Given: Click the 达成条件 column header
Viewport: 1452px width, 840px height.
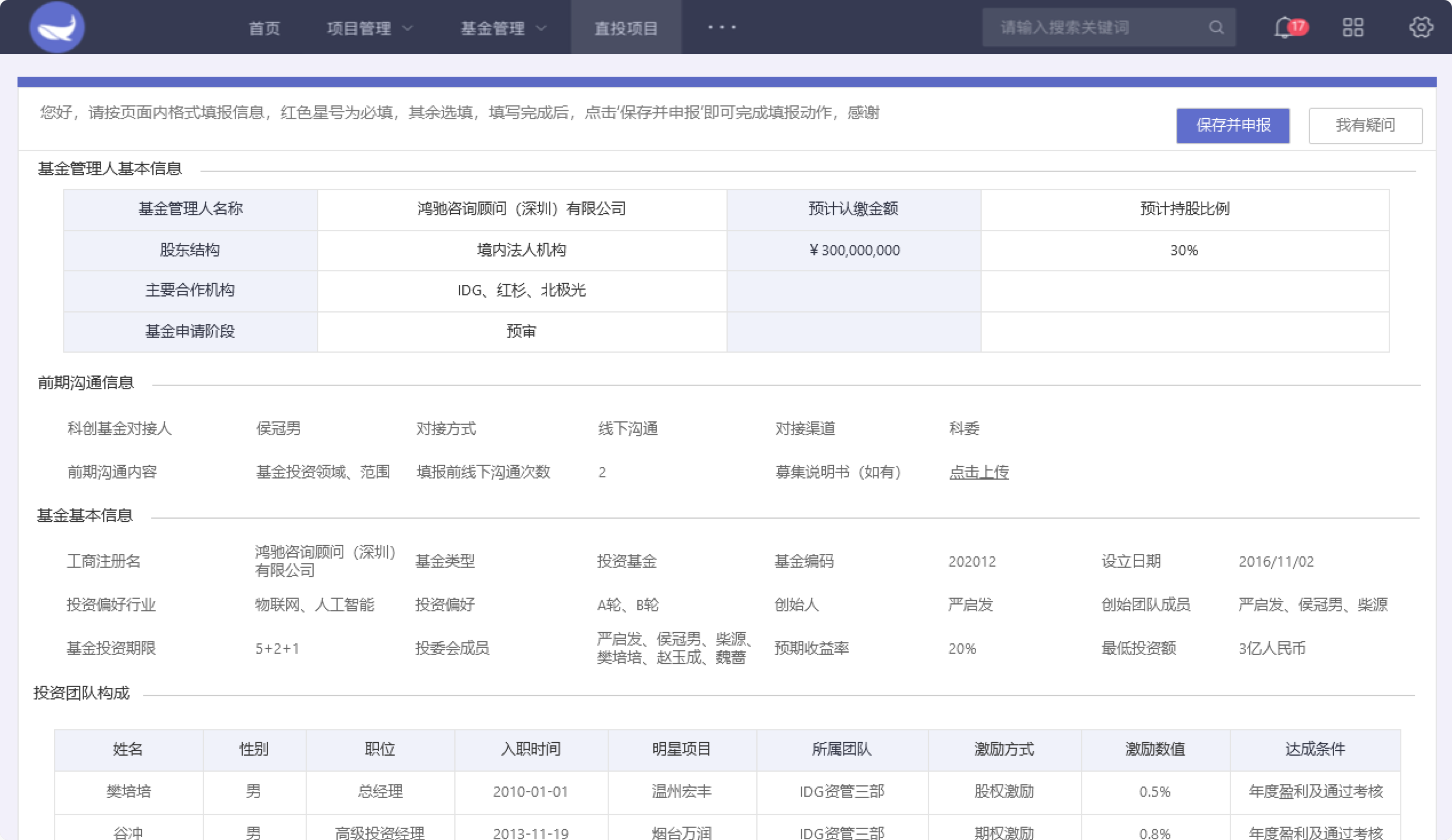Looking at the screenshot, I should [x=1315, y=749].
